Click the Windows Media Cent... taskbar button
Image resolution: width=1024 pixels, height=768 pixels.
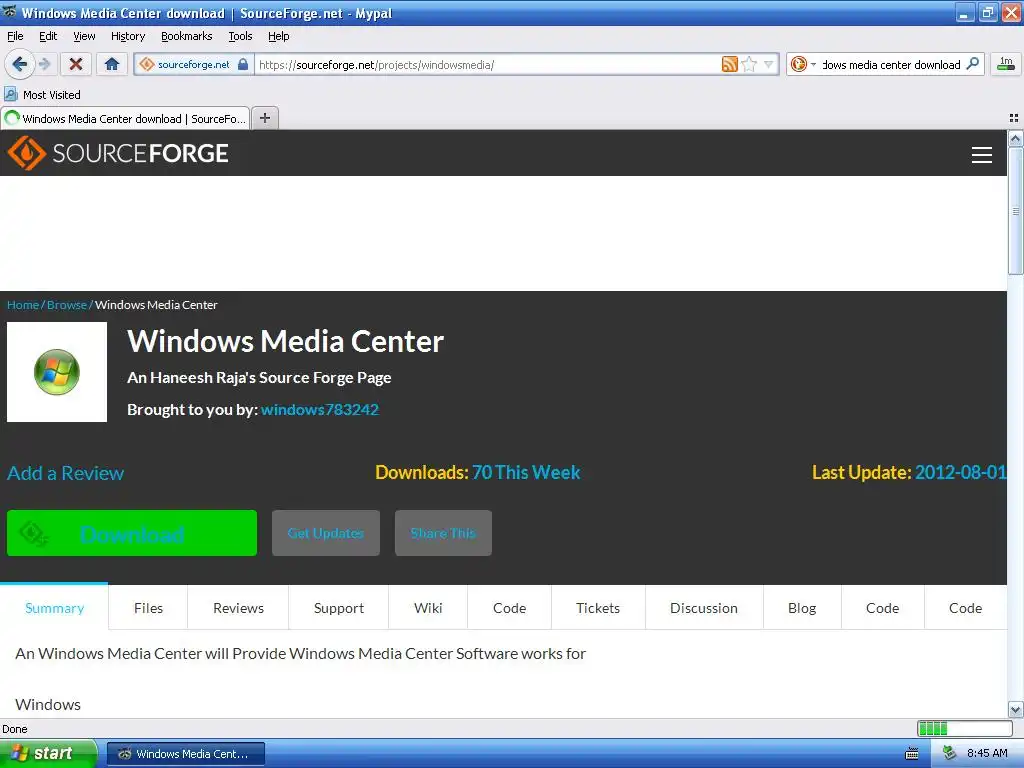[x=185, y=754]
